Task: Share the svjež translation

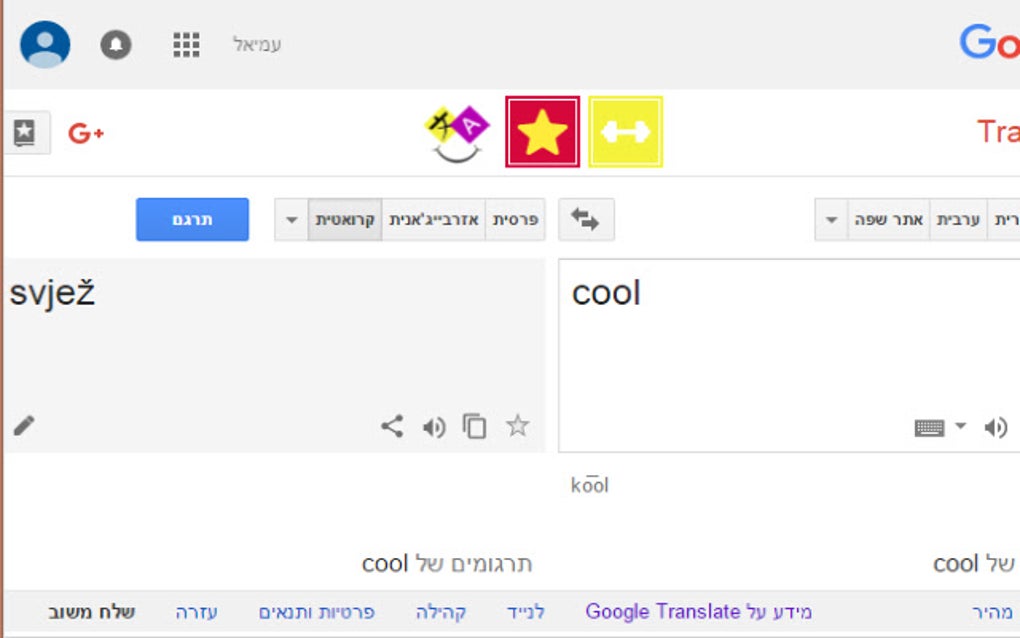Action: pyautogui.click(x=392, y=427)
